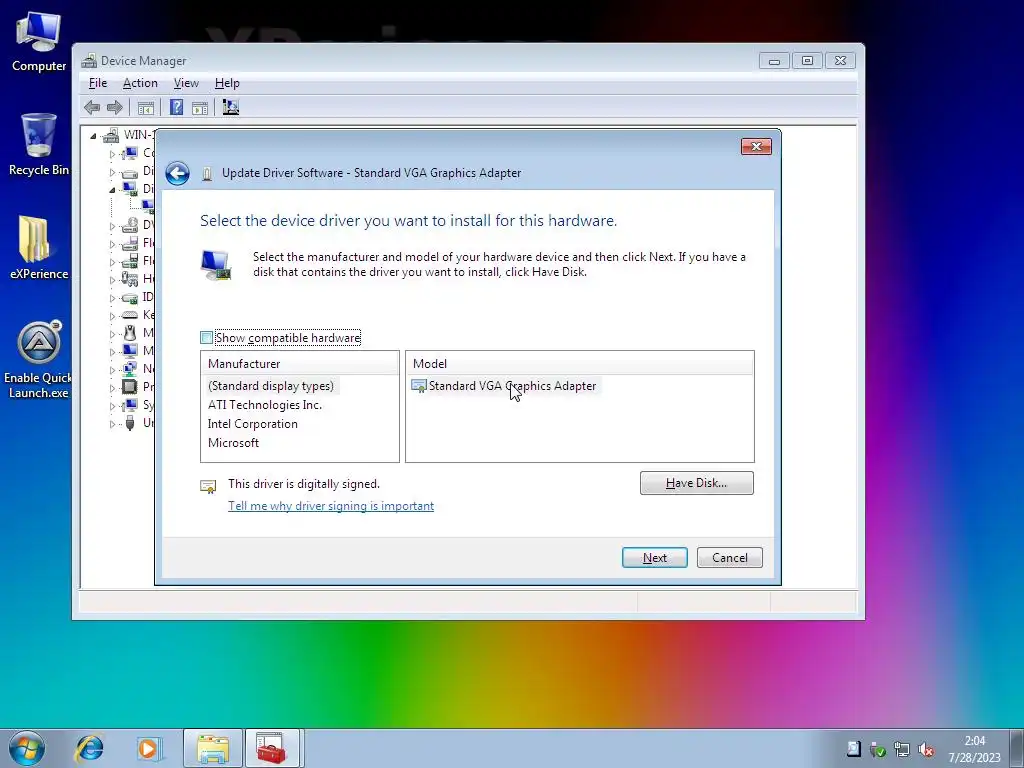Image resolution: width=1024 pixels, height=768 pixels.
Task: Select Intel Corporation manufacturer
Action: pyautogui.click(x=253, y=424)
